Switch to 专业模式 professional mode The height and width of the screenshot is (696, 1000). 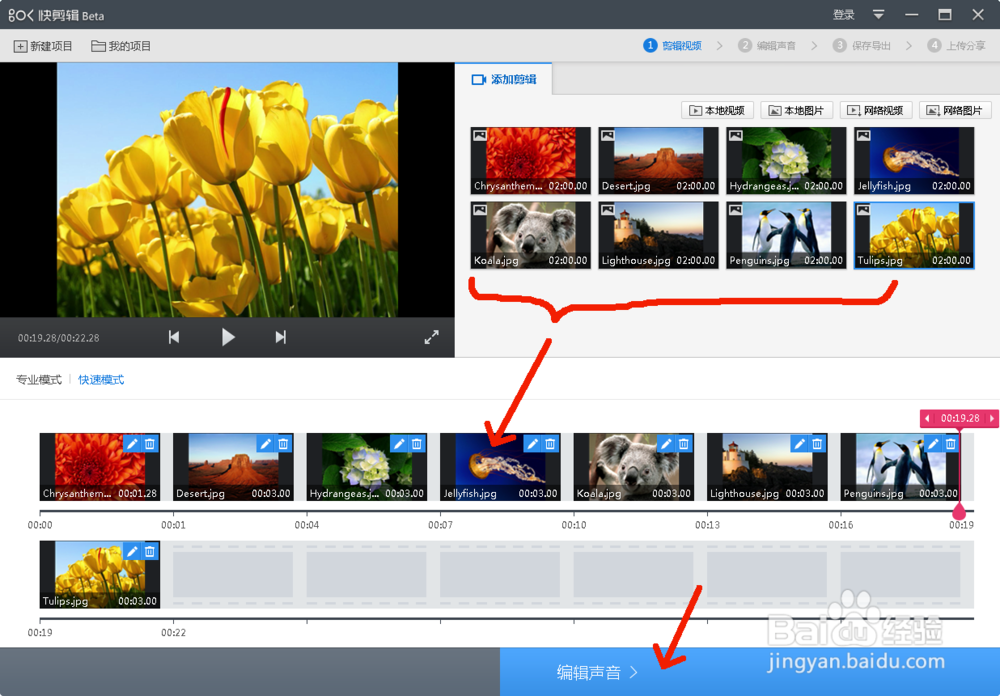coord(39,380)
